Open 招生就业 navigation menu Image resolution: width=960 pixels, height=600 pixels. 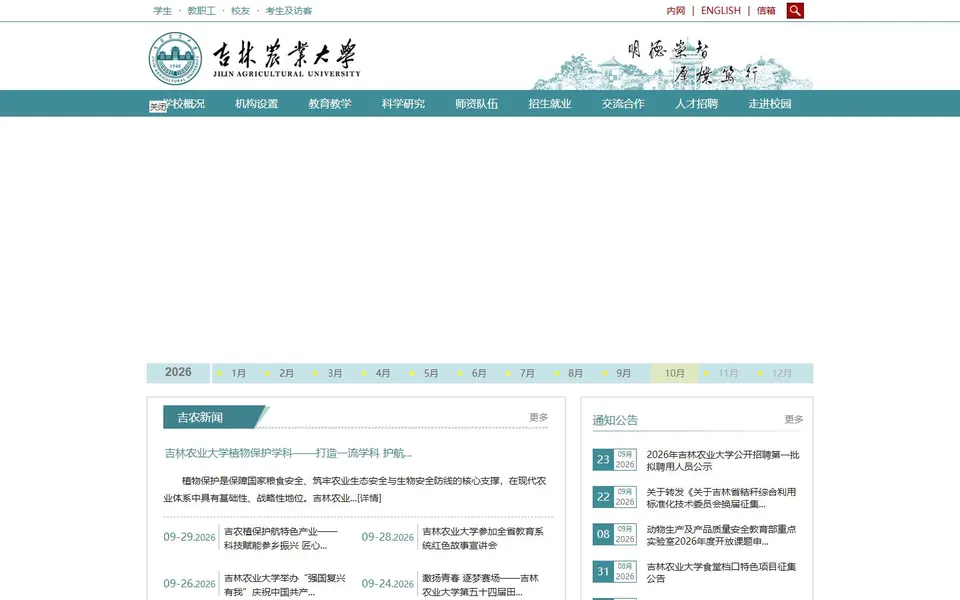(550, 103)
